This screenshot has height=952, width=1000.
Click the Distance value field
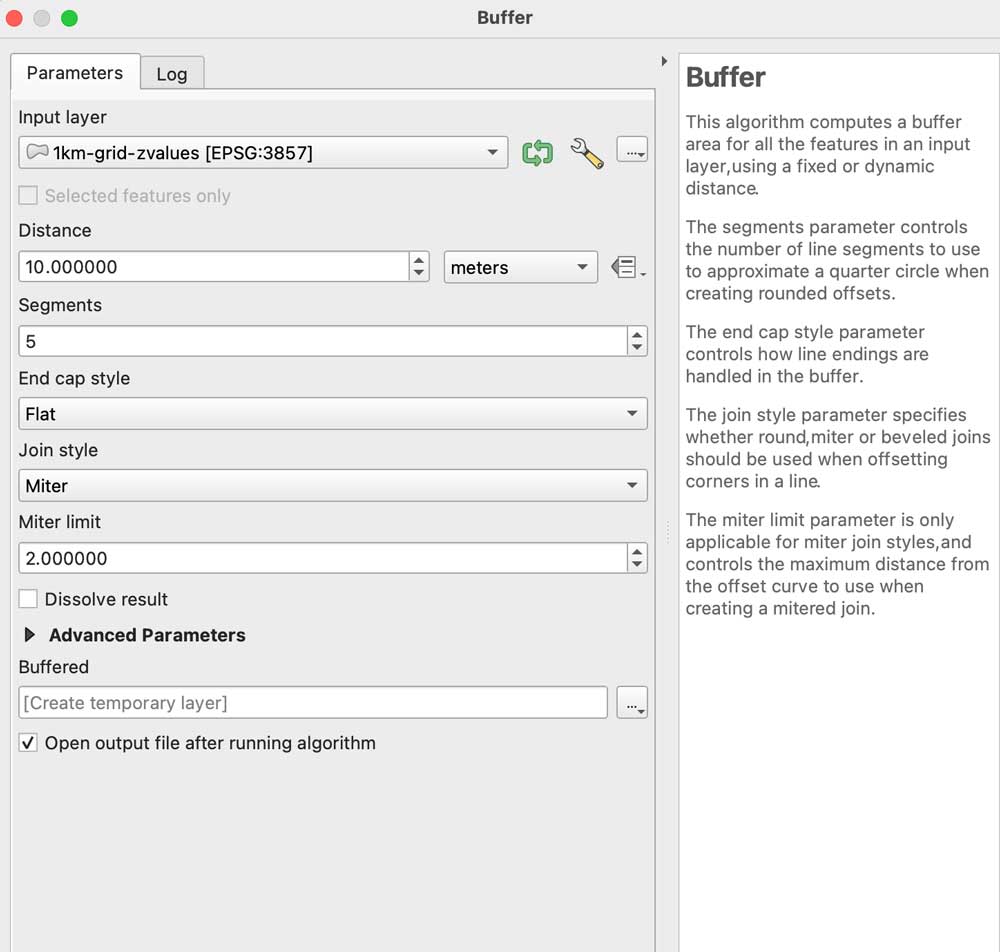coord(212,267)
